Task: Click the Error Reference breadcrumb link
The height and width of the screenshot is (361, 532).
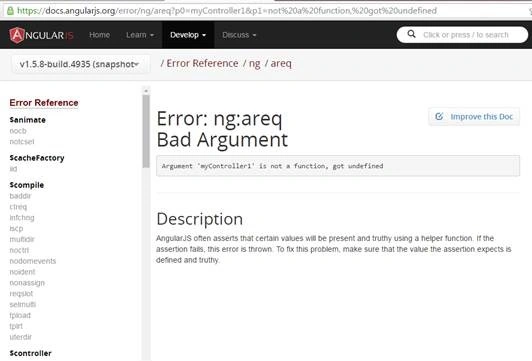Action: [x=202, y=63]
